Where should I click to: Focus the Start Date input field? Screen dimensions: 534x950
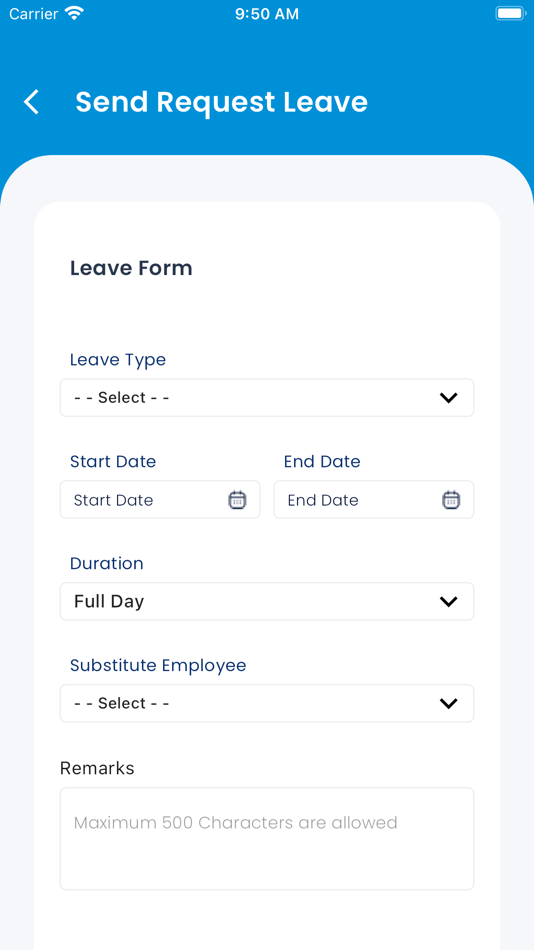click(x=160, y=499)
